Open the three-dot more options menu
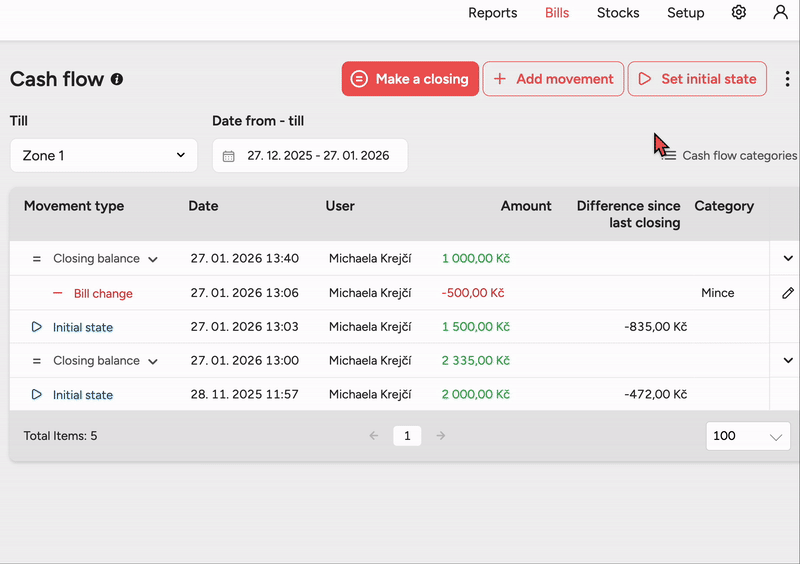800x564 pixels. 787,79
